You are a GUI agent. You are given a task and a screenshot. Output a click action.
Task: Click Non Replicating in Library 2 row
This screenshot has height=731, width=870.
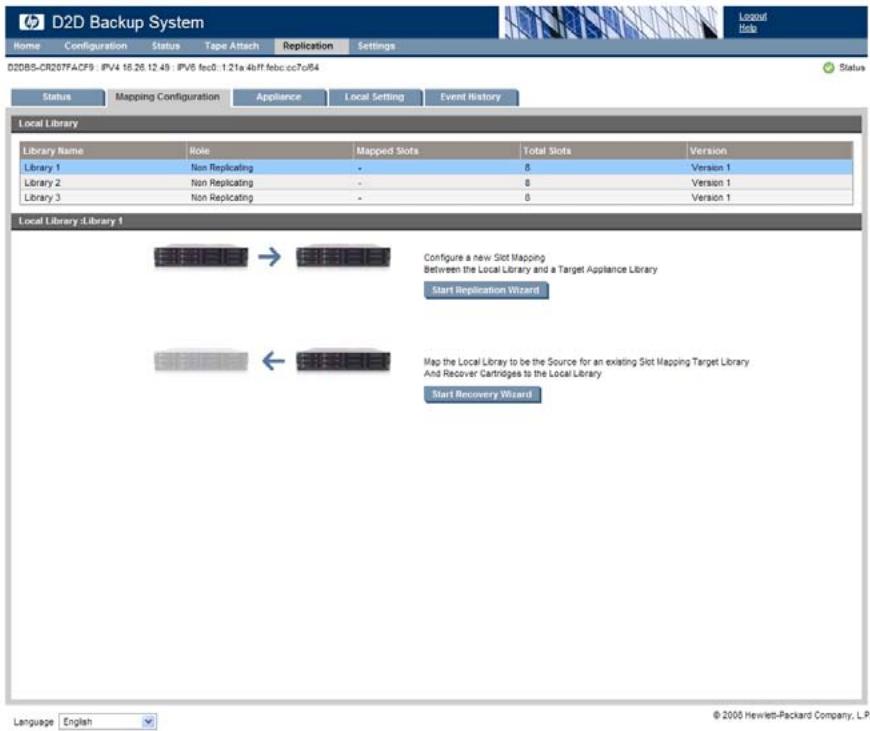pos(222,183)
